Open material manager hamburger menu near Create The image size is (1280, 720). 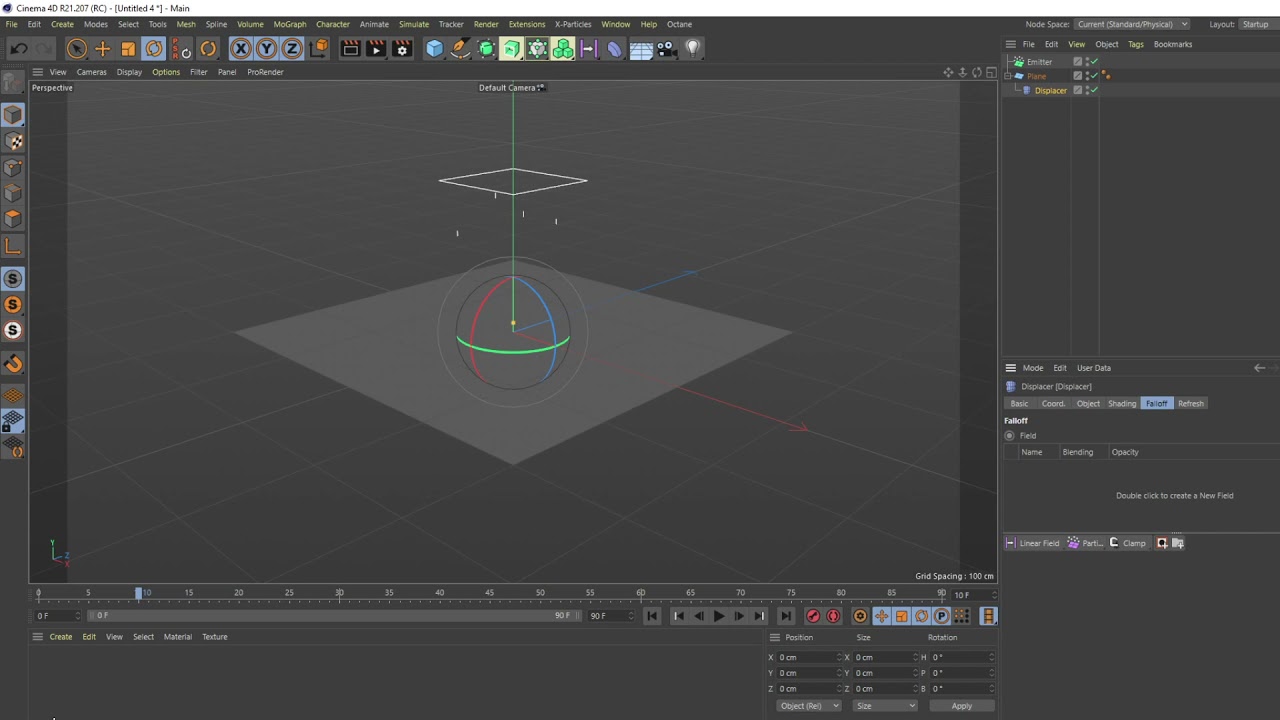point(38,637)
